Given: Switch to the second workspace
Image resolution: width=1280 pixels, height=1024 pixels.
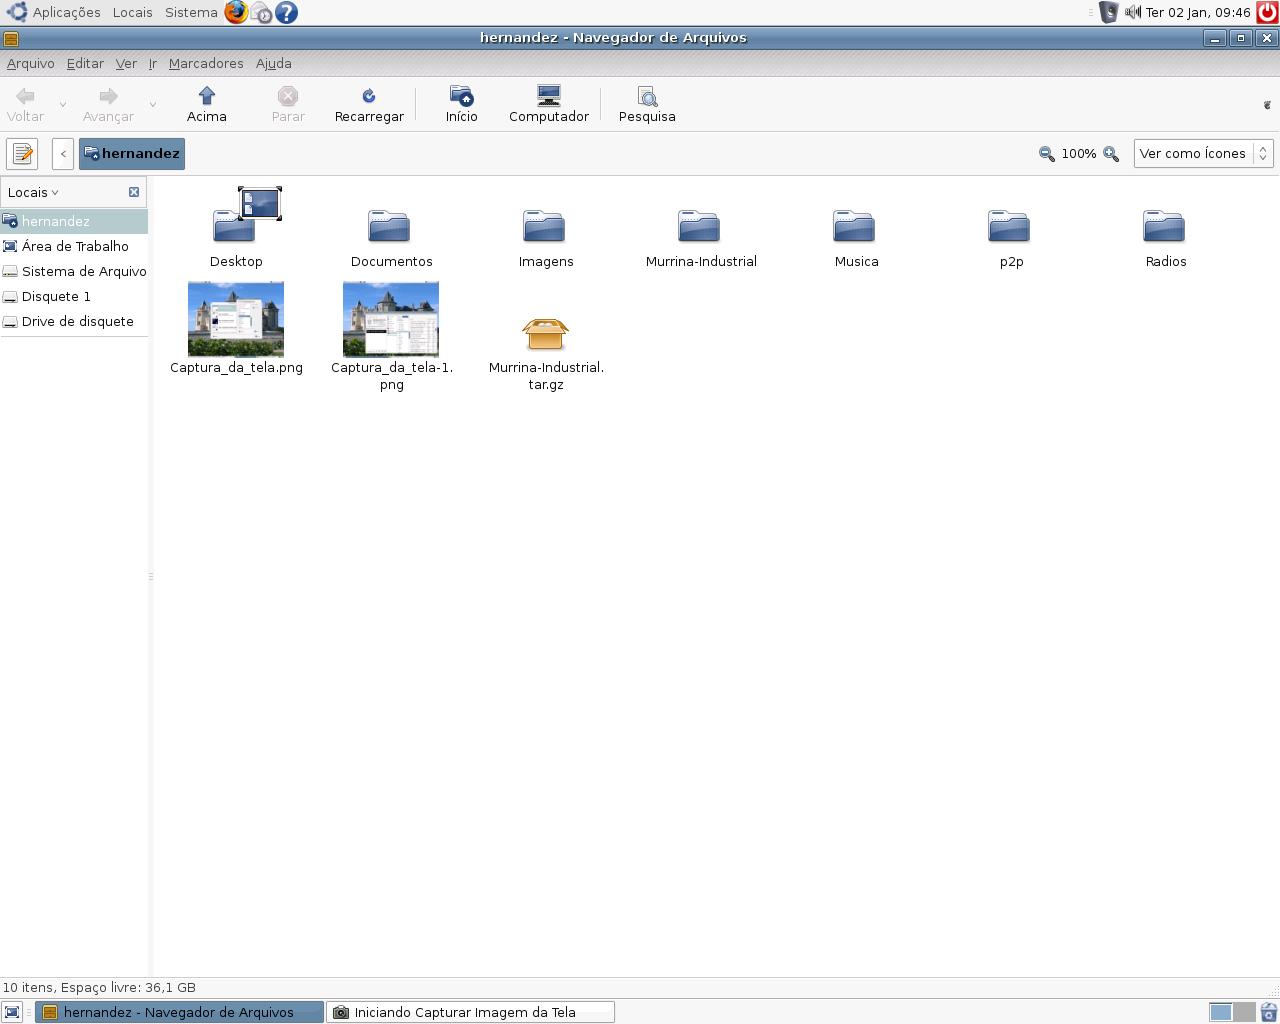Looking at the screenshot, I should coord(1243,1012).
